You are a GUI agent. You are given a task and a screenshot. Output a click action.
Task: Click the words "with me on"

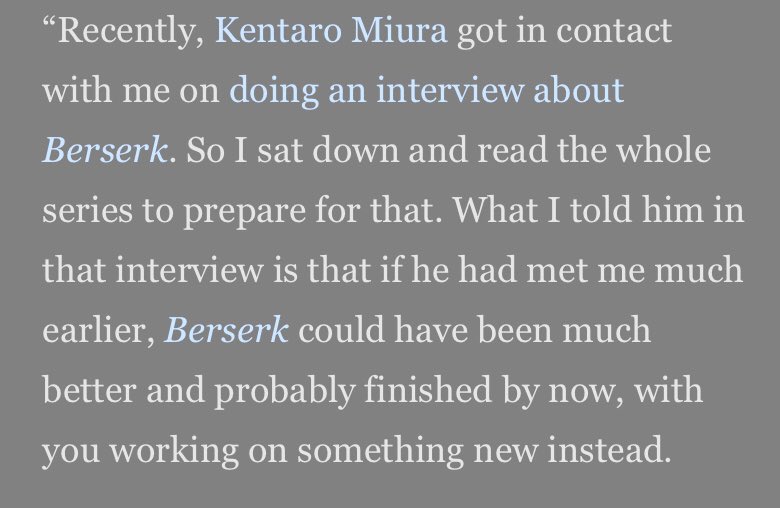point(131,91)
